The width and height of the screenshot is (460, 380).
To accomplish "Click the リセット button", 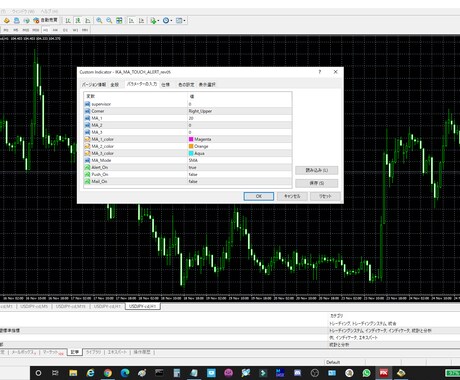I will click(x=325, y=196).
